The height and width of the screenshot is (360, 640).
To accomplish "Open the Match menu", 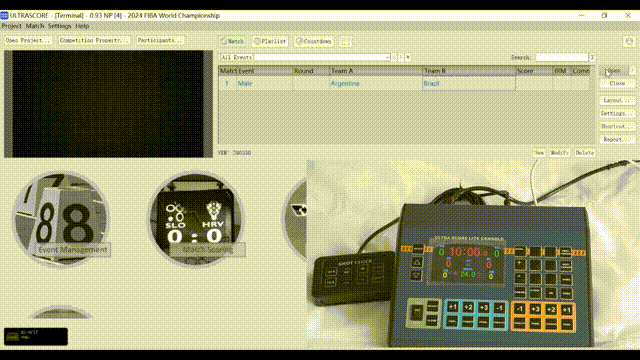I will tap(35, 26).
